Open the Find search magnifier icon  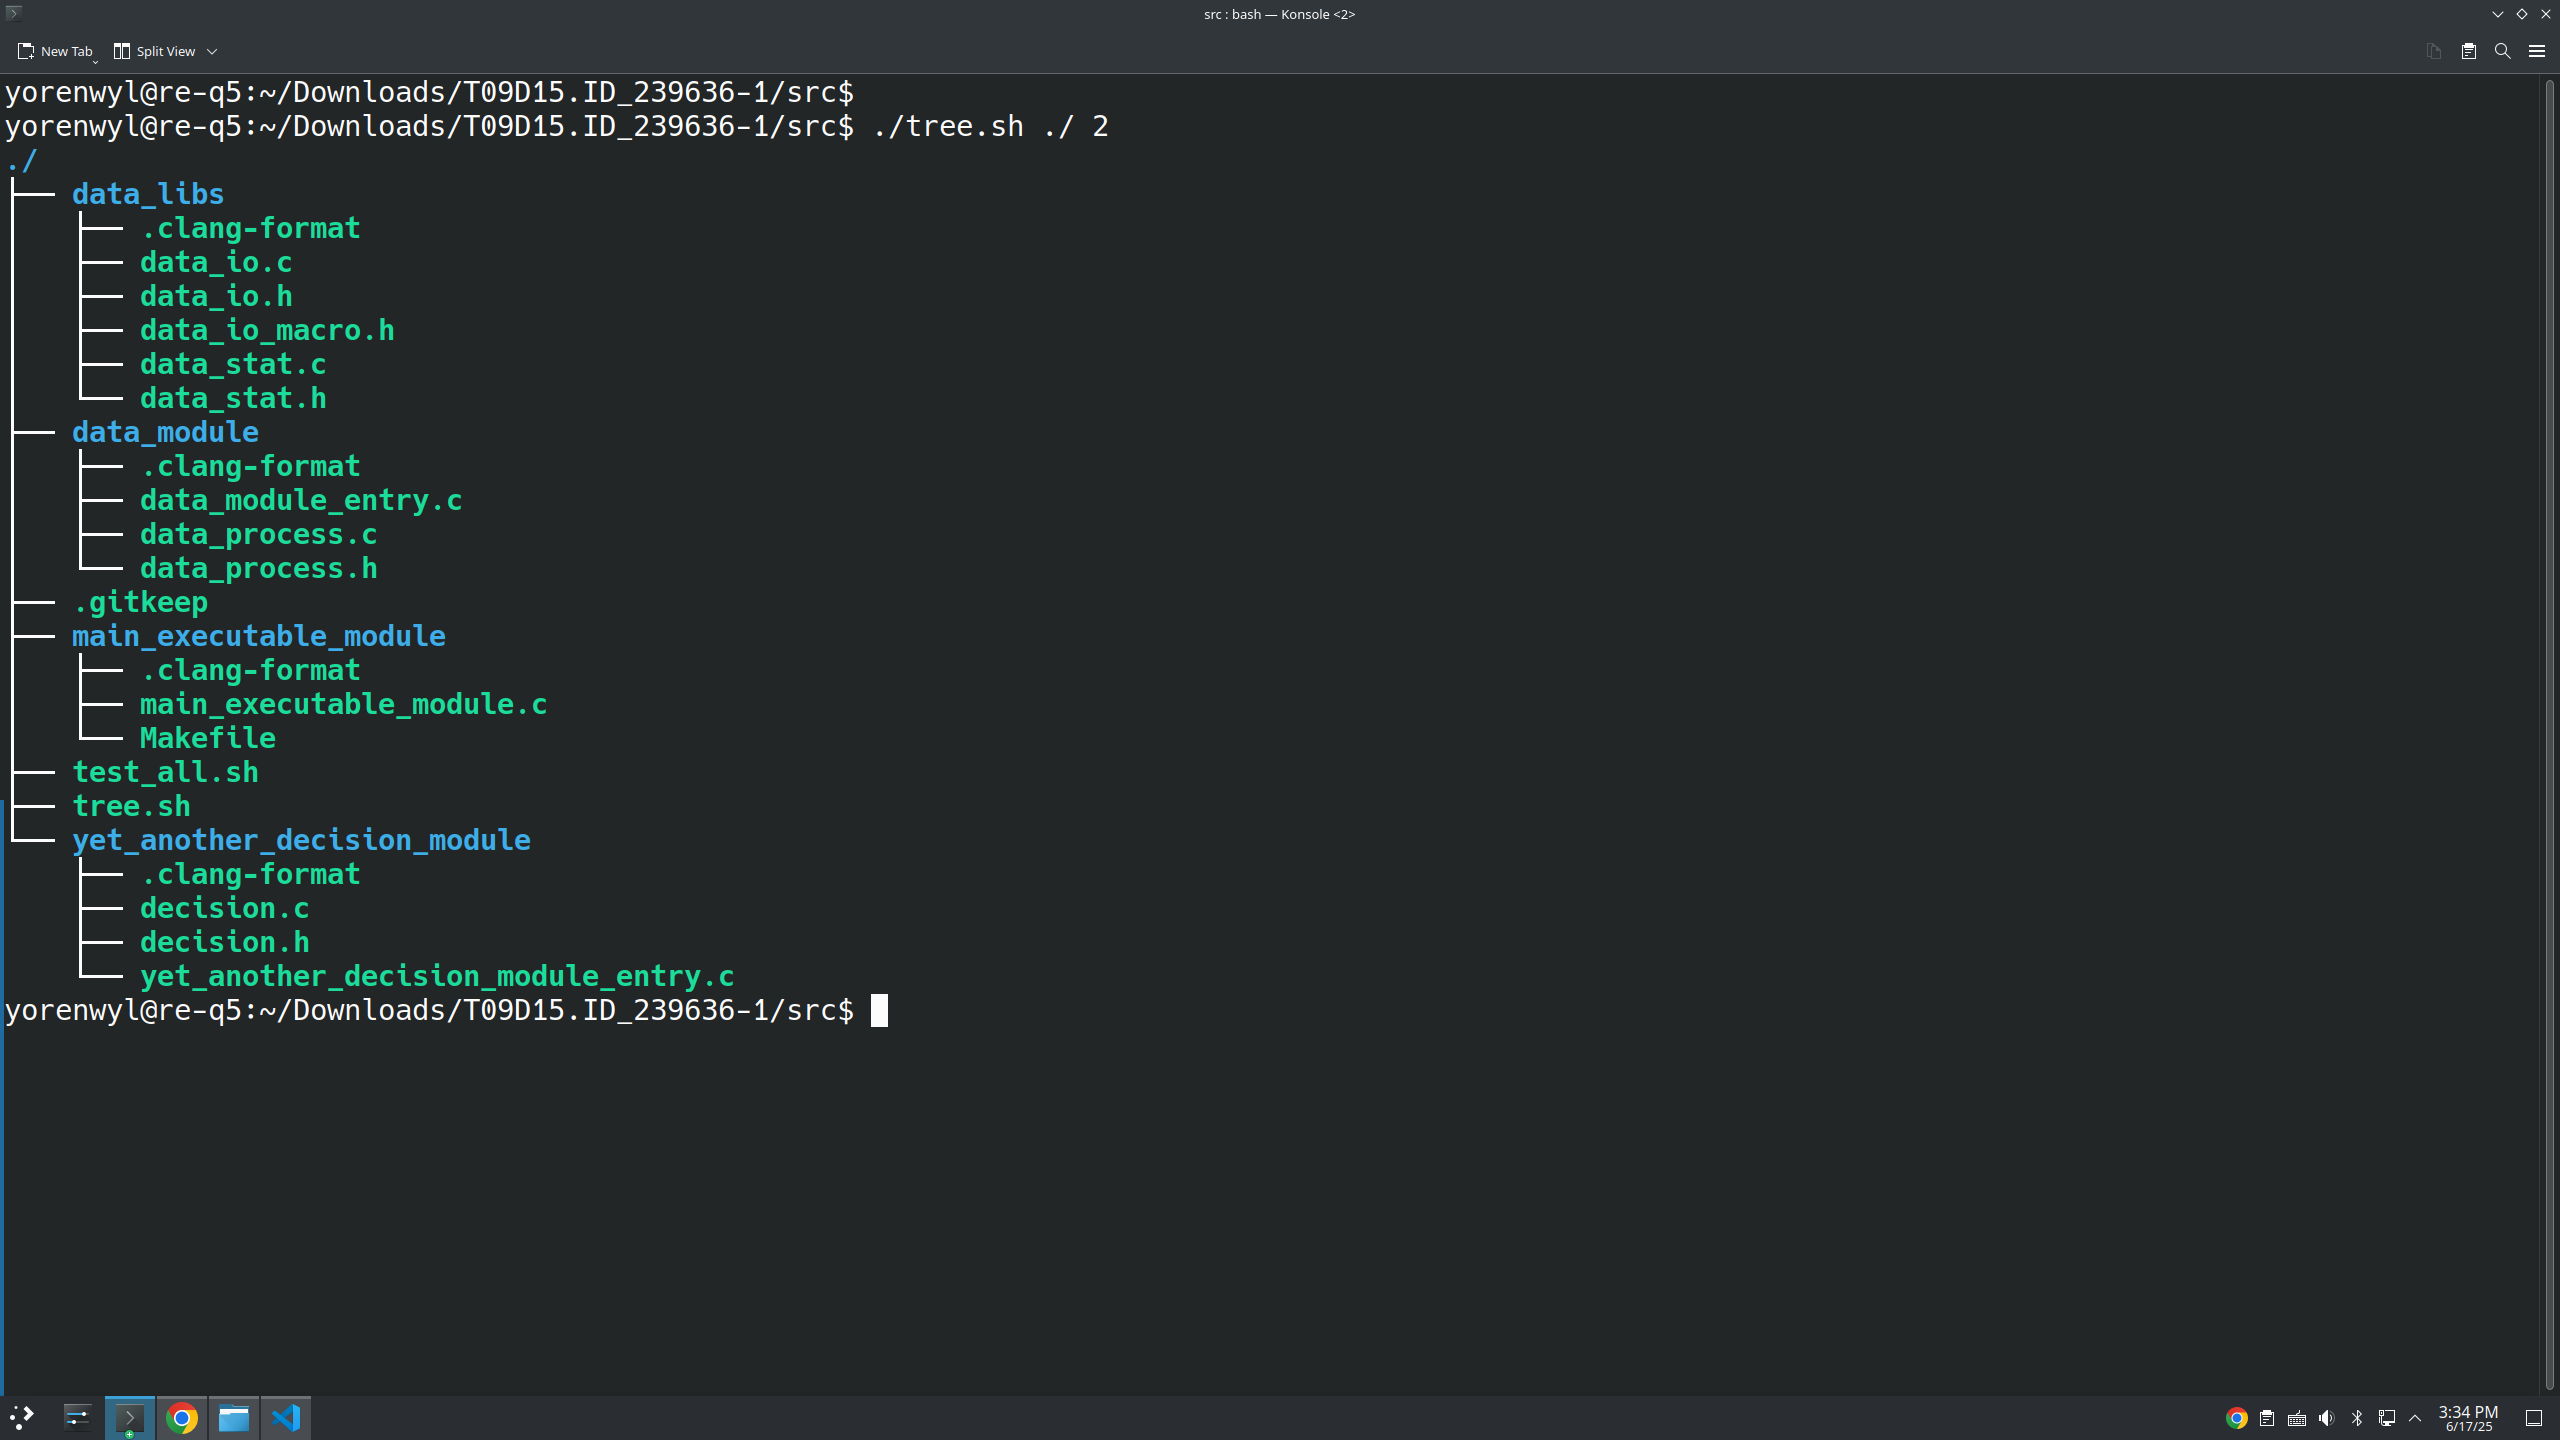point(2502,51)
